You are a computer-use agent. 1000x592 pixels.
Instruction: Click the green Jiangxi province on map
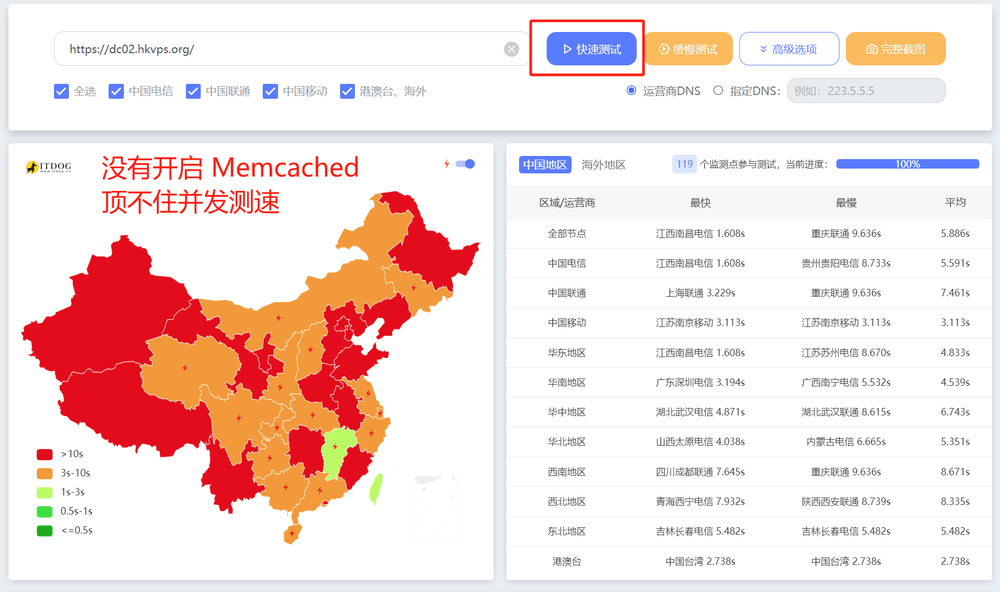342,451
